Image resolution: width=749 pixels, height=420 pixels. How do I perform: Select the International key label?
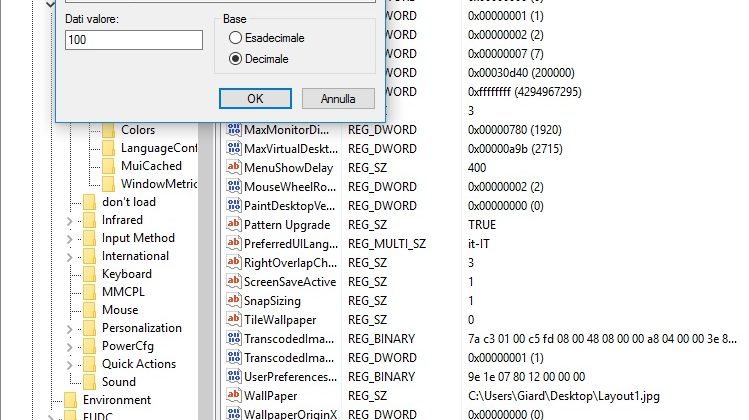pyautogui.click(x=135, y=256)
